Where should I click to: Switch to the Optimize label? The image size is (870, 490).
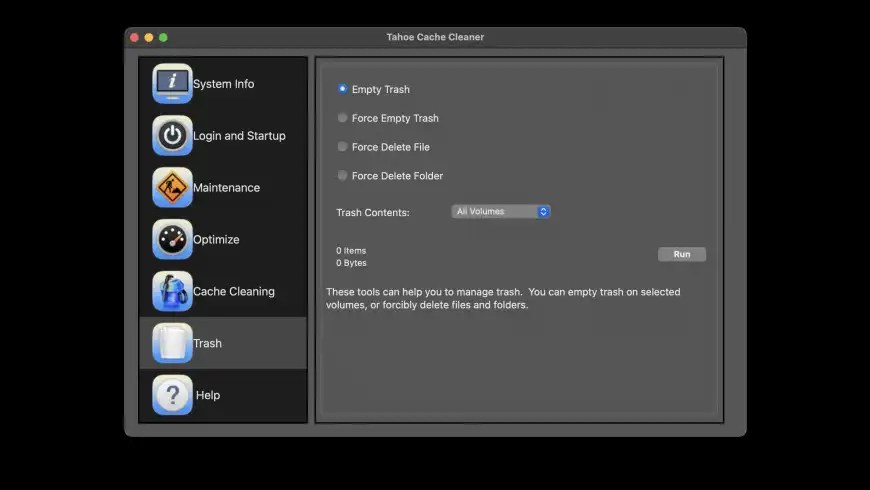216,240
